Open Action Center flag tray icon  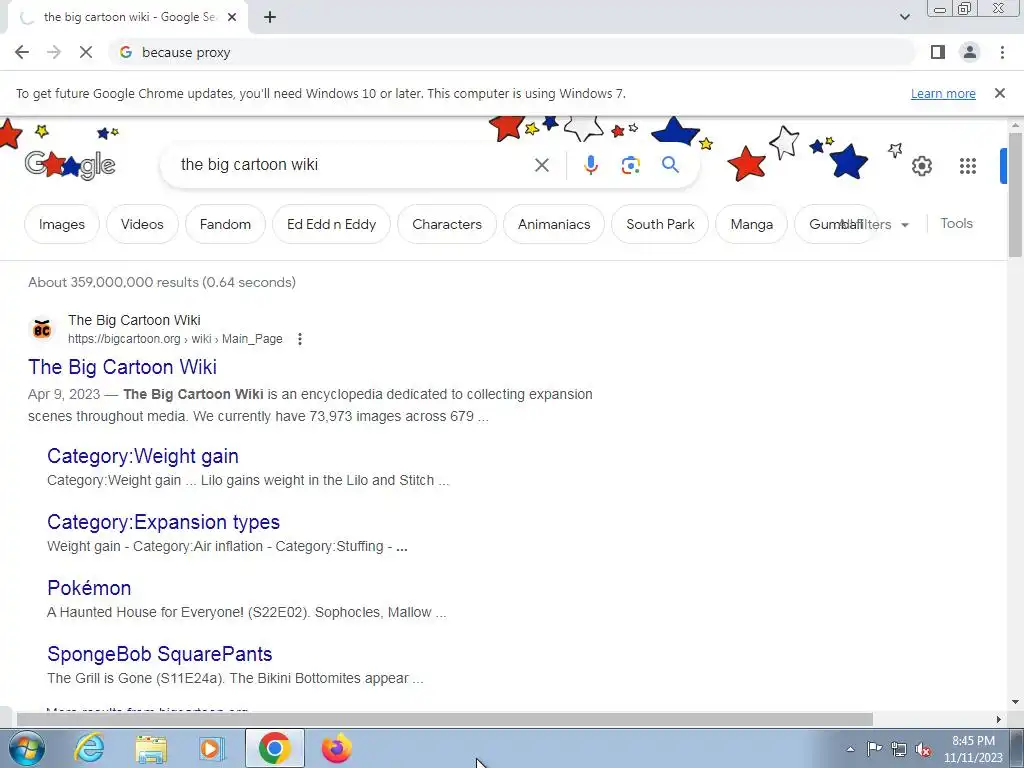(x=874, y=749)
